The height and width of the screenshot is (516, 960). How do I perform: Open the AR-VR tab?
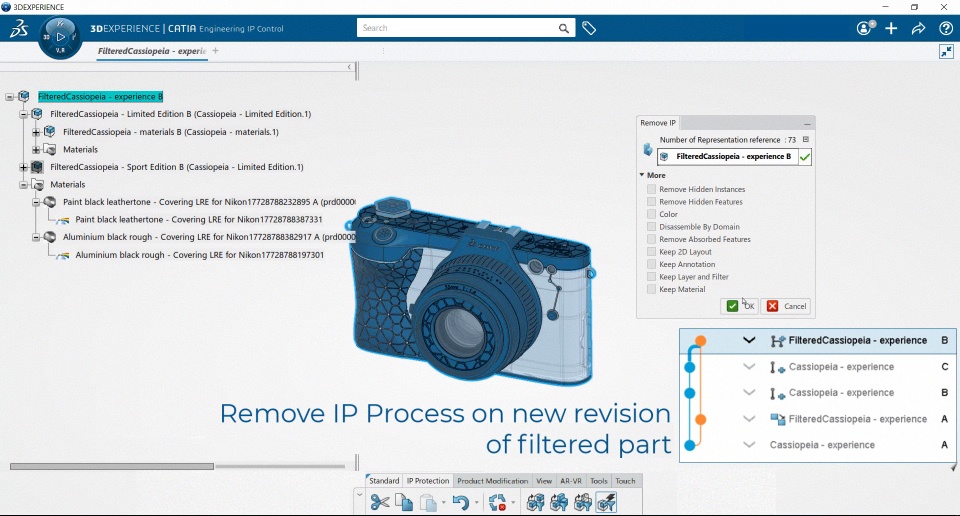[x=571, y=481]
